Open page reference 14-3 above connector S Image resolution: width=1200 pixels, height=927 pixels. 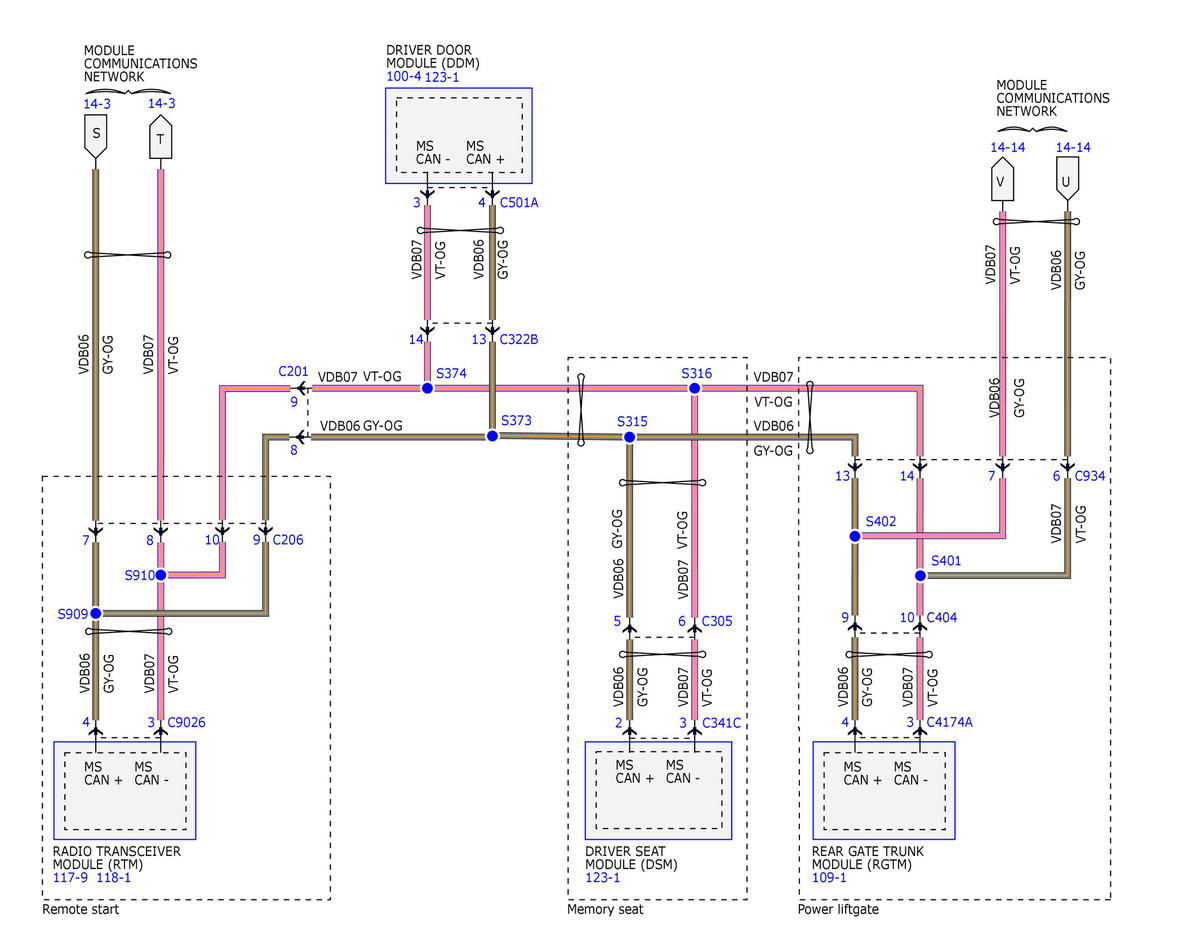97,103
